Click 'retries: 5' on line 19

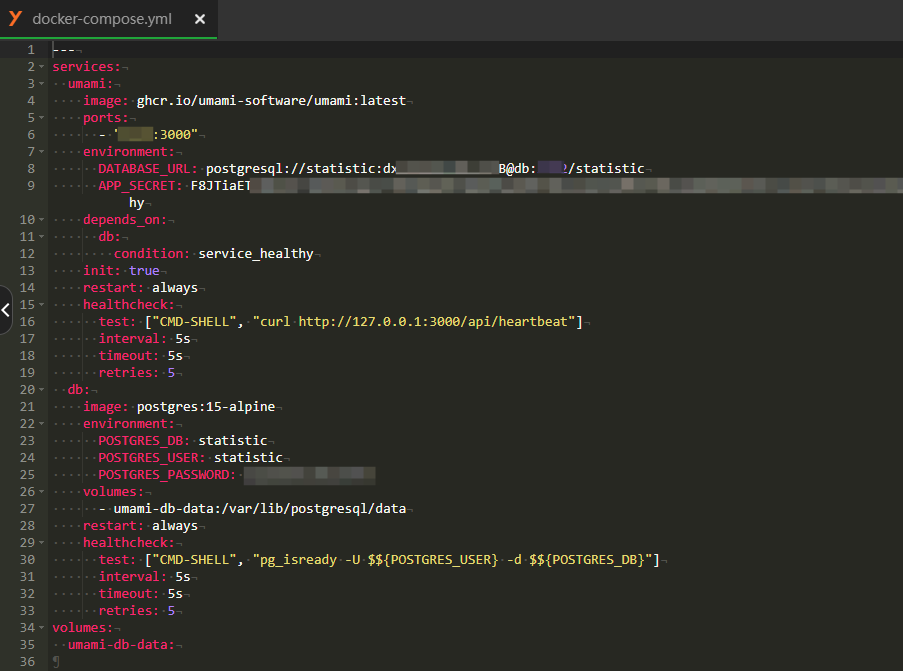(136, 373)
